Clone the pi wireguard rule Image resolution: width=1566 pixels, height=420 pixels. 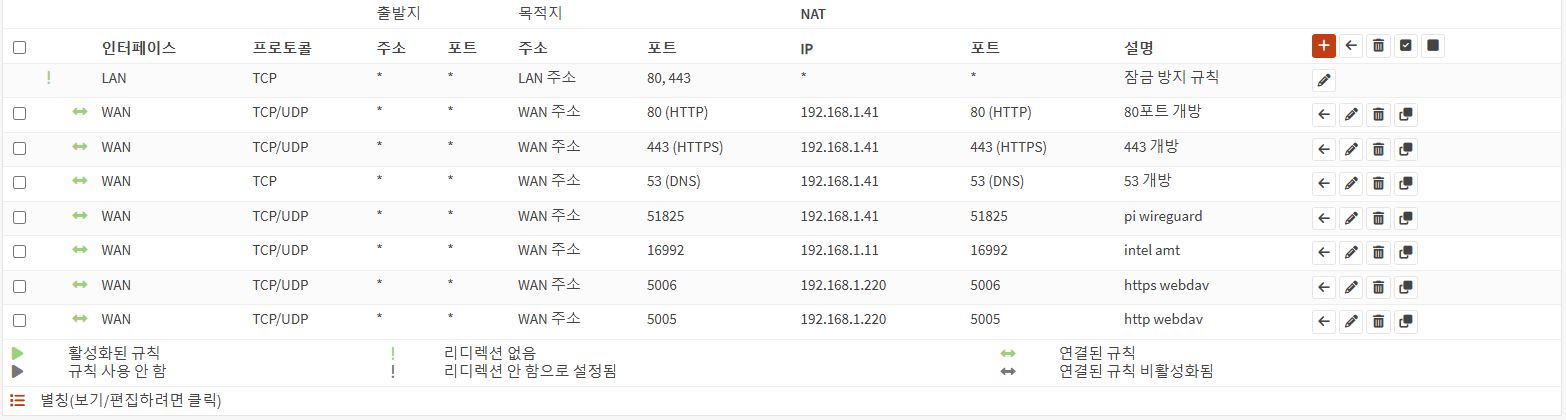pyautogui.click(x=1406, y=218)
